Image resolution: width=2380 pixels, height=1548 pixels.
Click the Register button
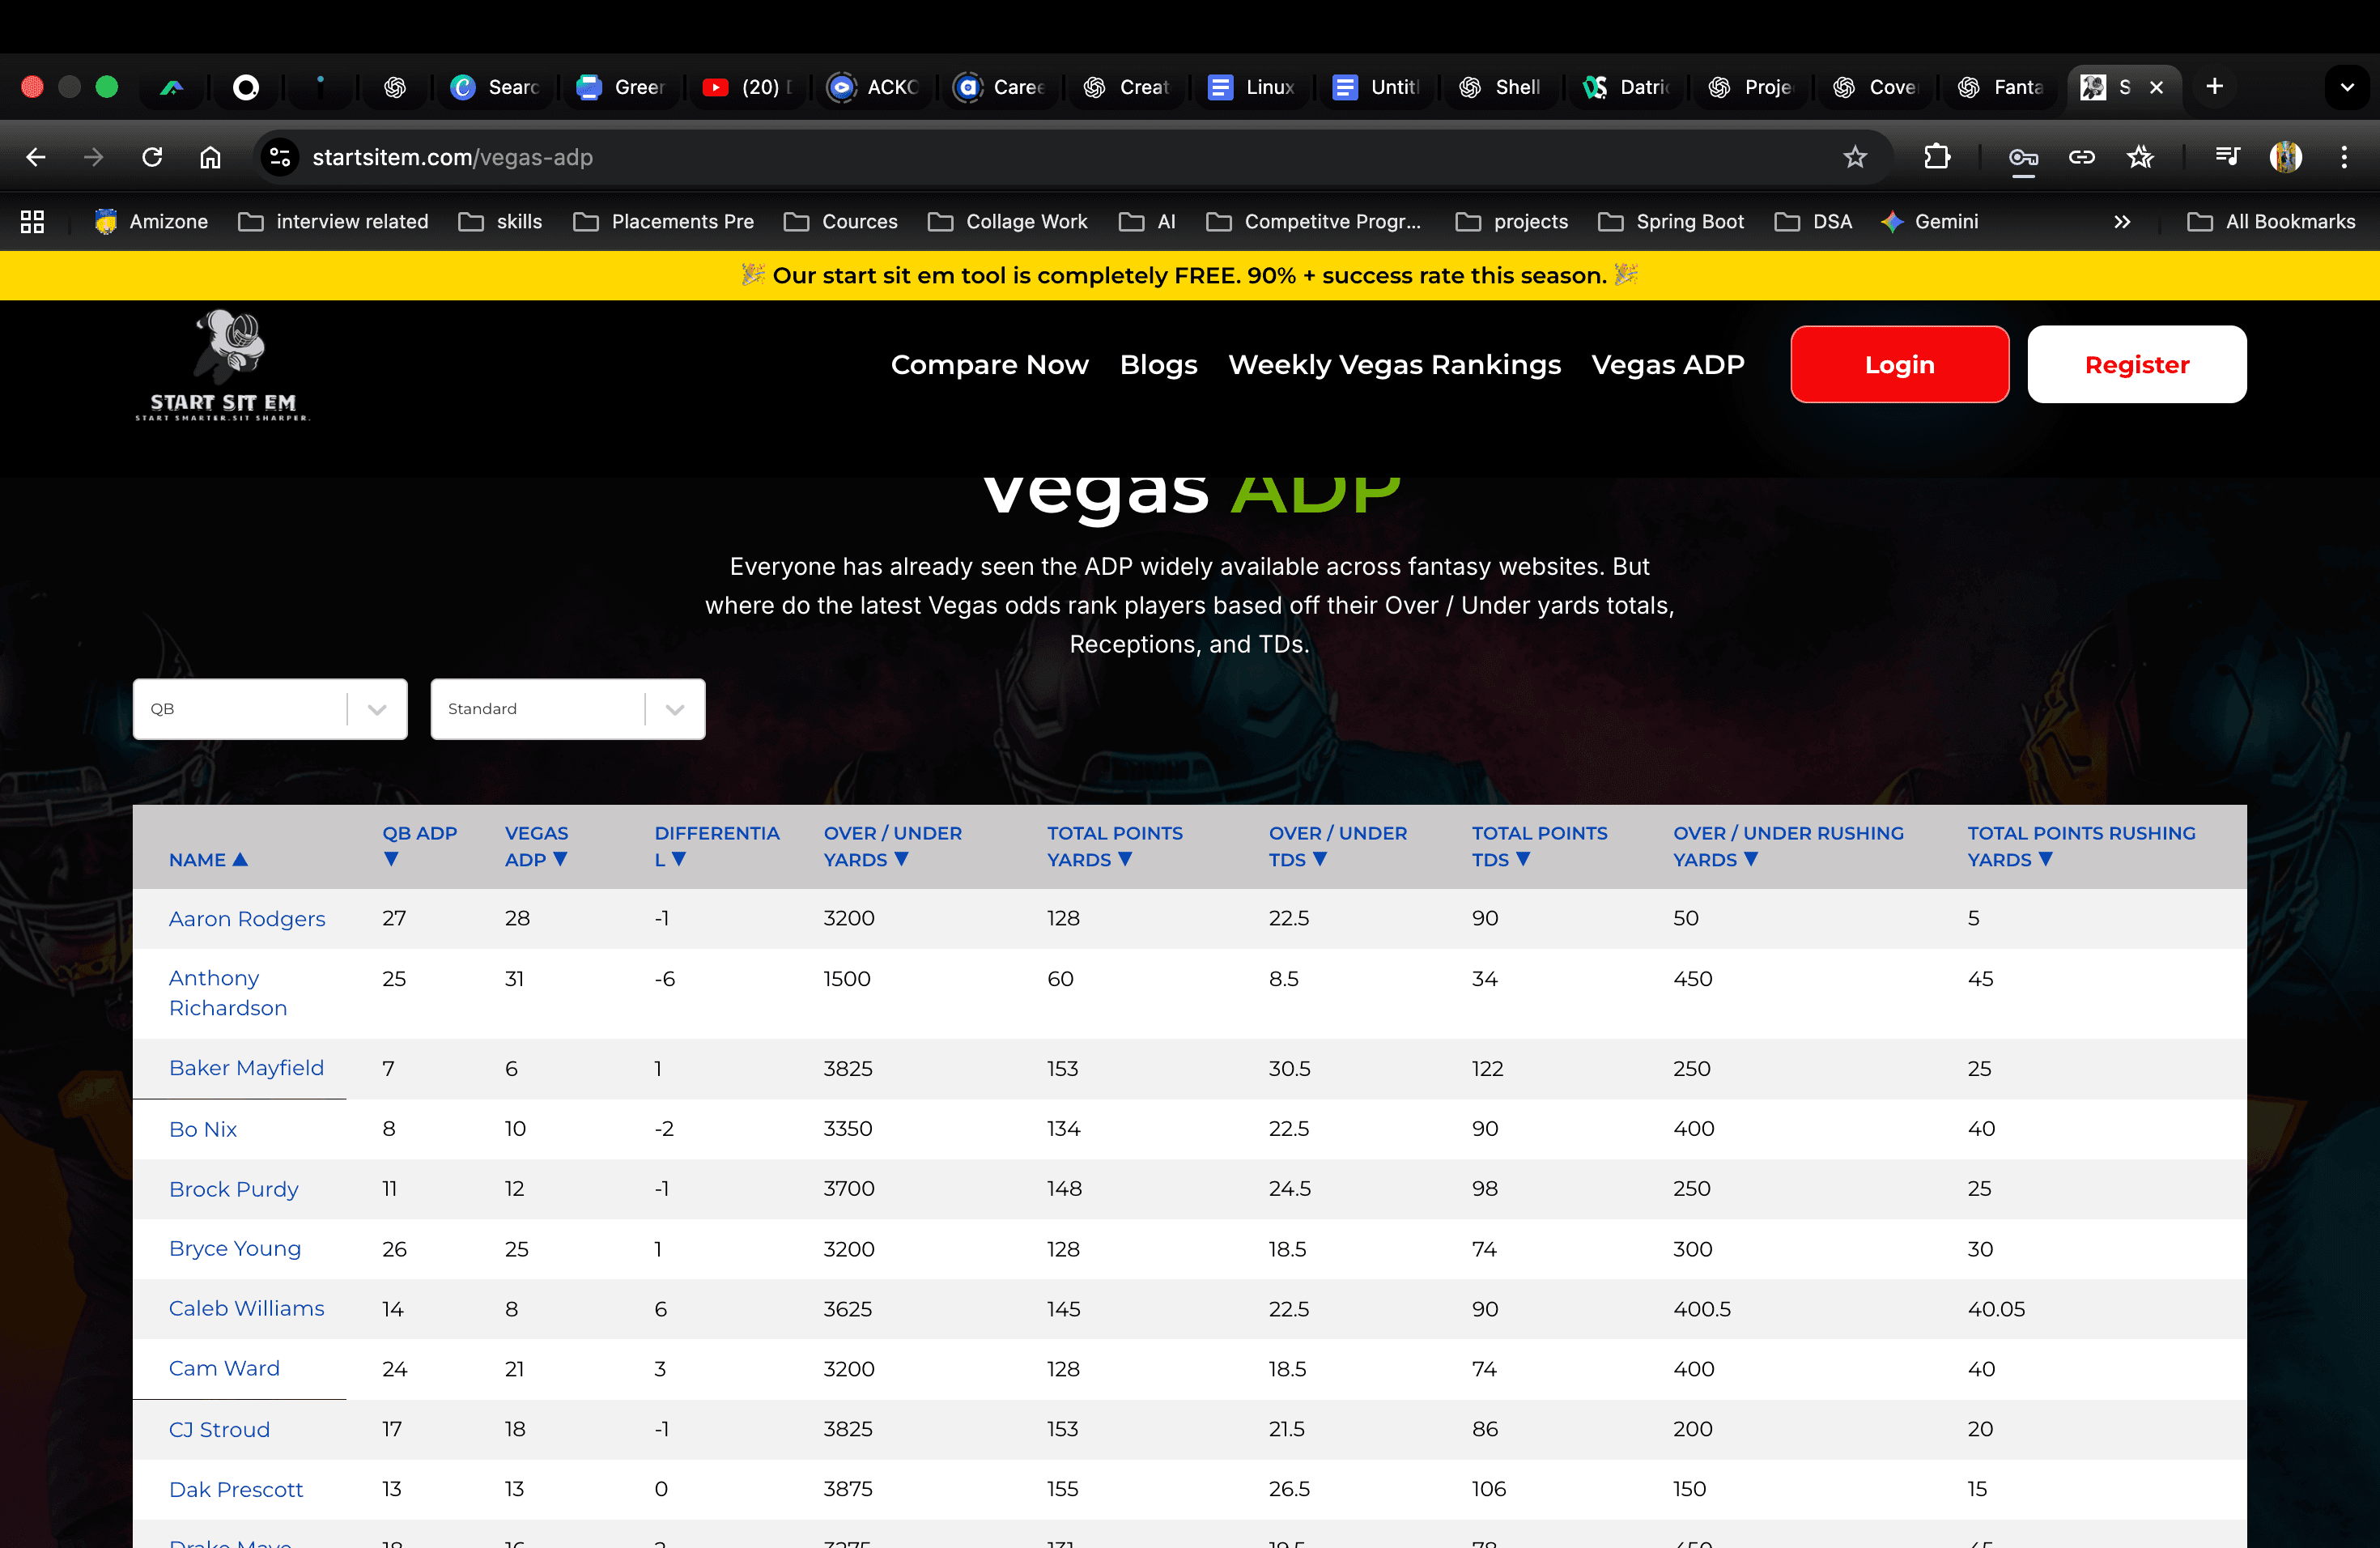pyautogui.click(x=2137, y=365)
